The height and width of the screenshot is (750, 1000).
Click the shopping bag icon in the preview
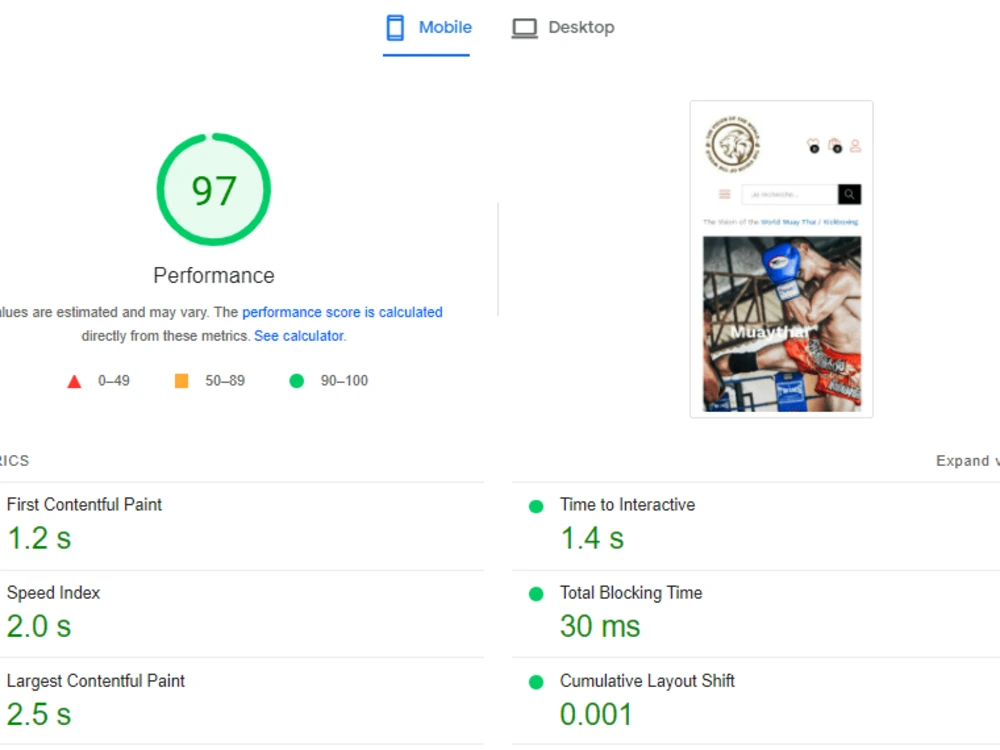click(835, 145)
